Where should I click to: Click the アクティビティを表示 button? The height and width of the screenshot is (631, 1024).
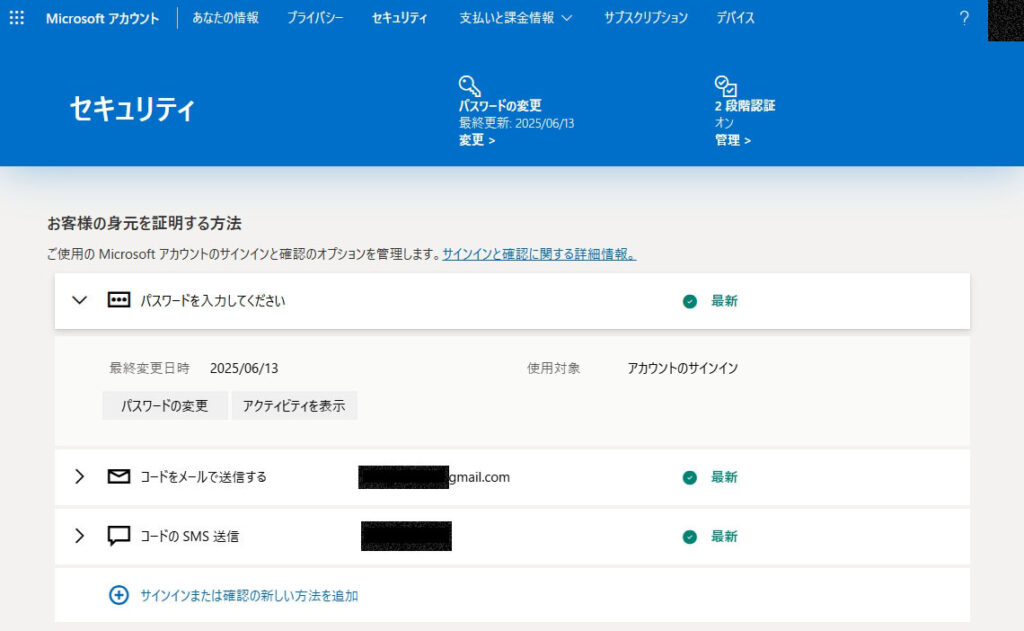coord(294,406)
